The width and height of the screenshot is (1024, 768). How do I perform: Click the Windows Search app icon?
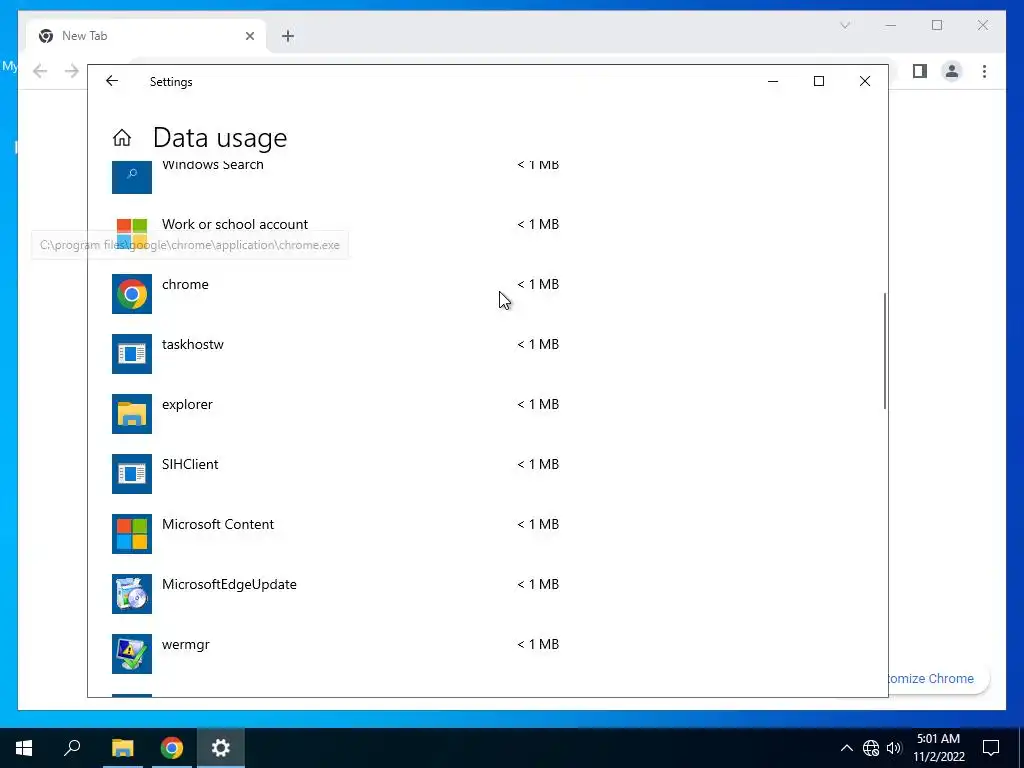(x=132, y=177)
